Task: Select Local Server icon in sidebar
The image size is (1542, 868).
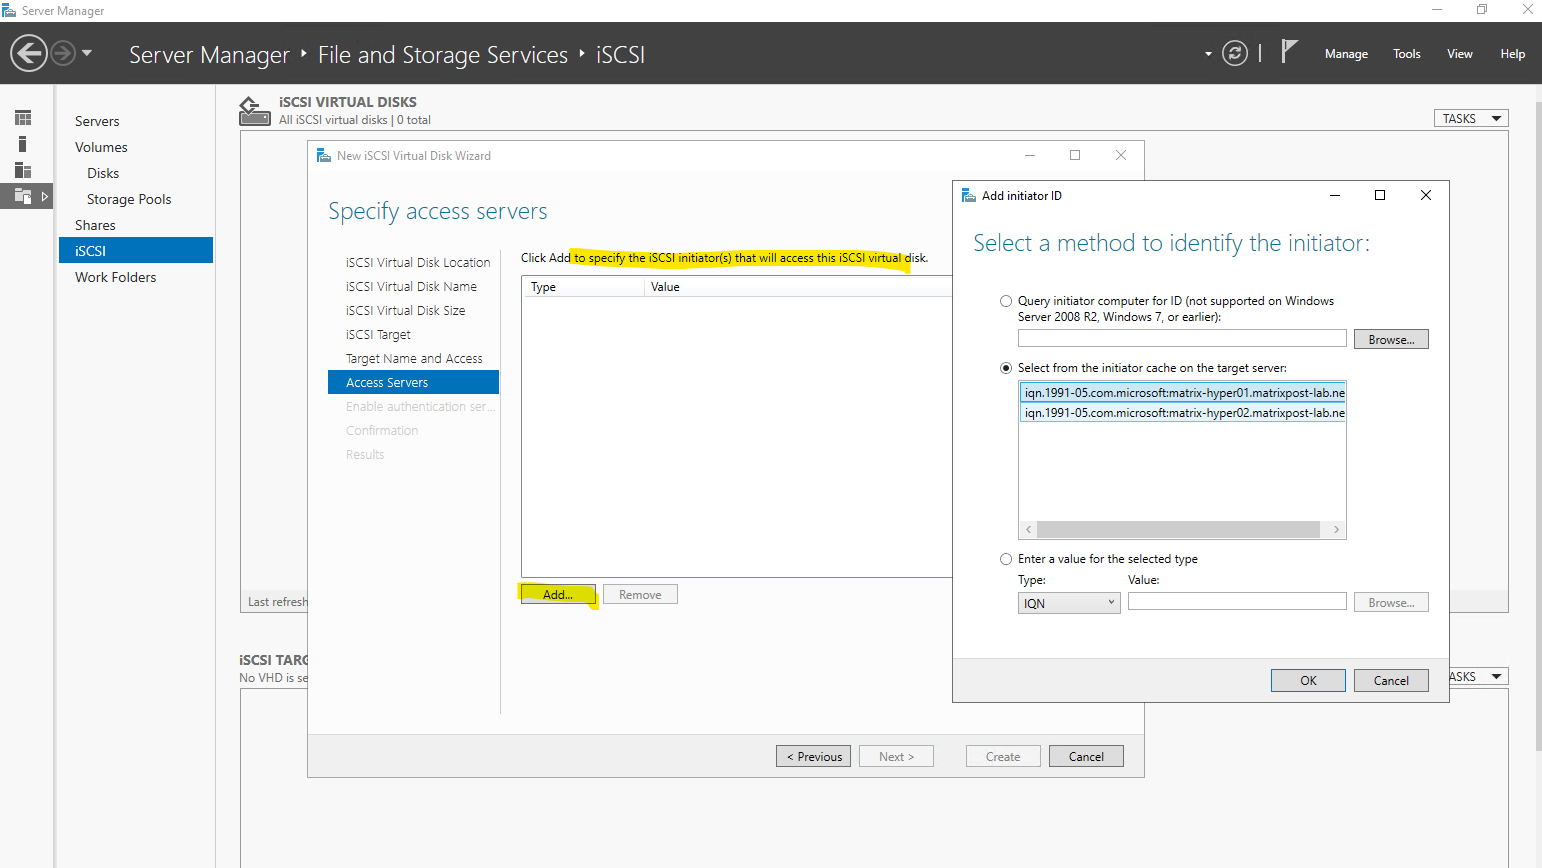Action: pyautogui.click(x=23, y=144)
